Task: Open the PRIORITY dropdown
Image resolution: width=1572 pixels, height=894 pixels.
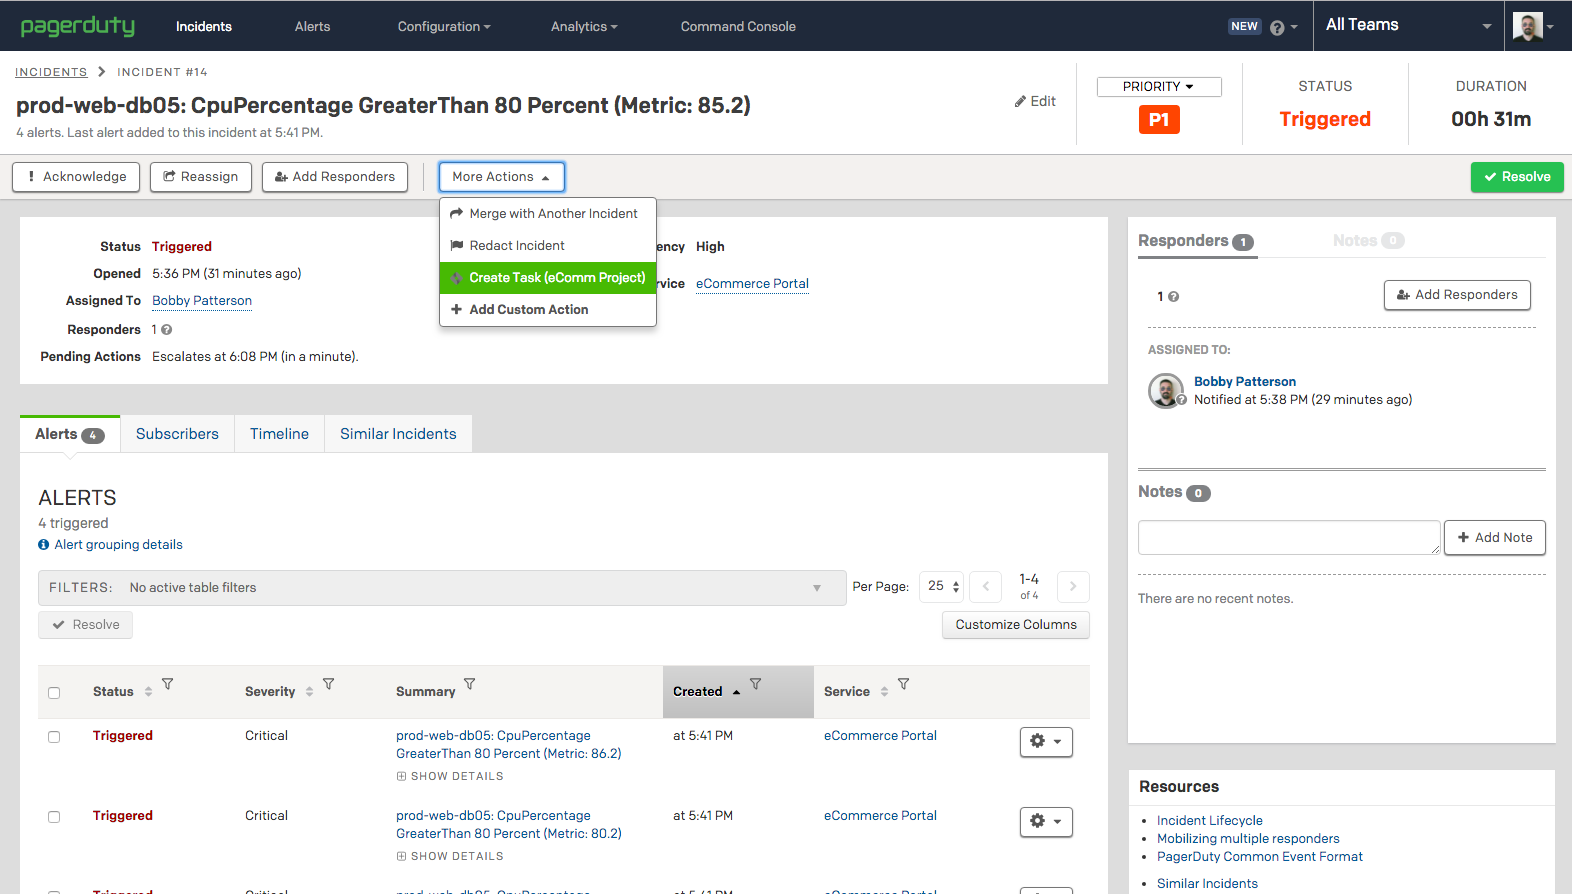Action: [x=1159, y=87]
